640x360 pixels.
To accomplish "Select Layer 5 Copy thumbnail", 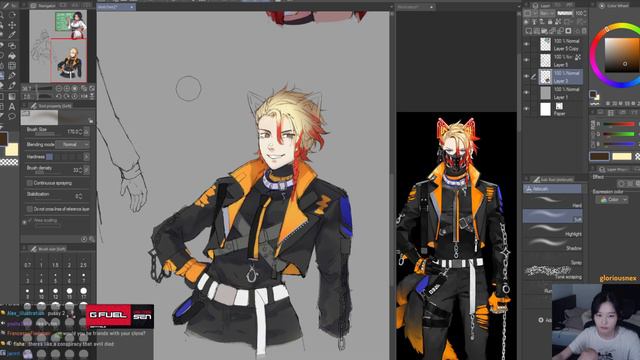I will 546,44.
